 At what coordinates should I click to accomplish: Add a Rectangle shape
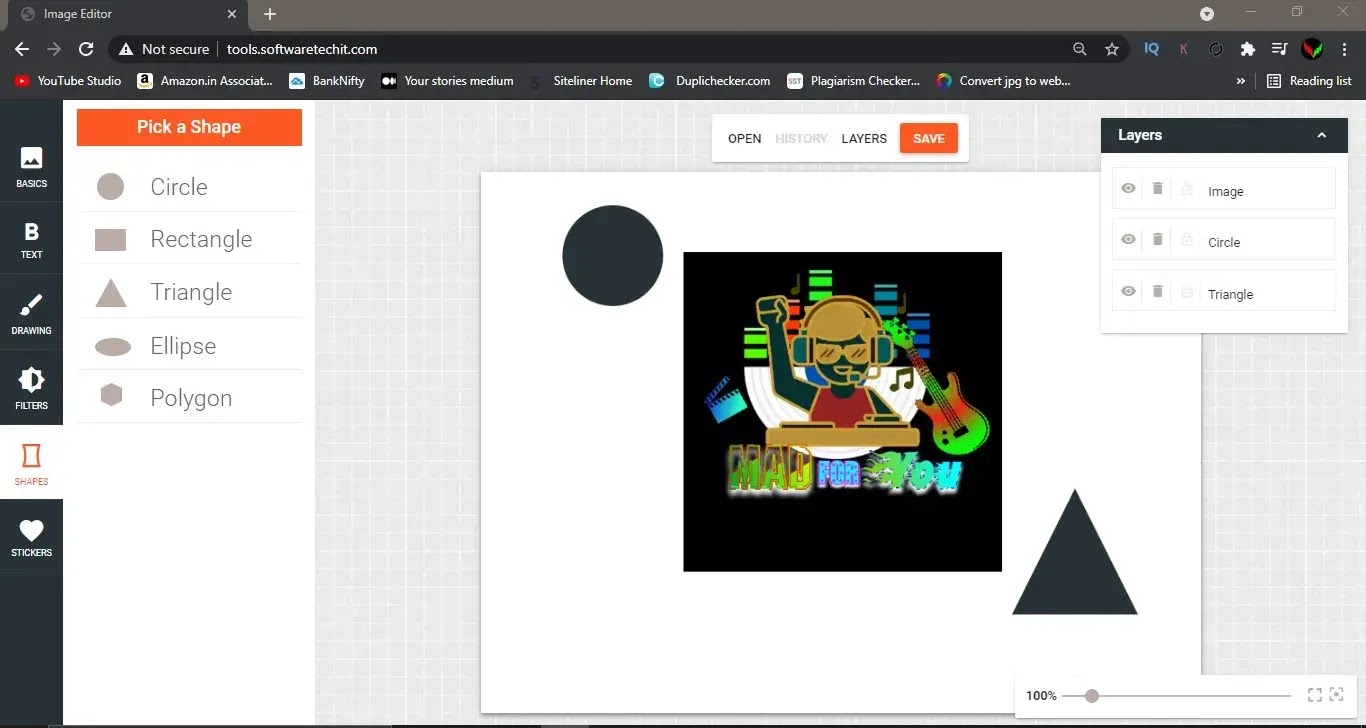point(189,239)
